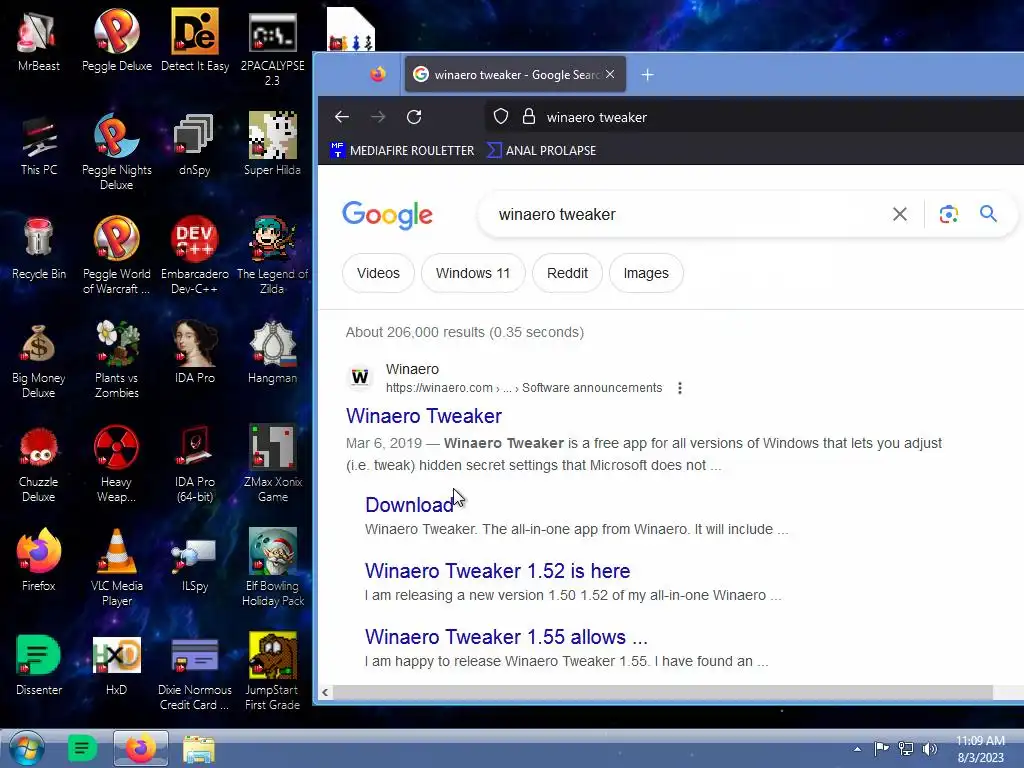This screenshot has width=1024, height=768.
Task: Click the volume speaker tray icon
Action: [929, 749]
